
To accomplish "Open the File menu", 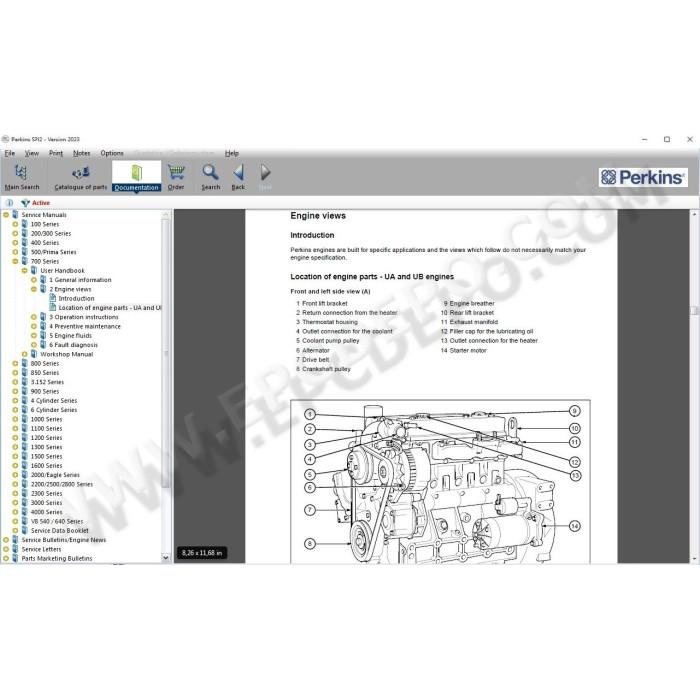I will (9, 153).
